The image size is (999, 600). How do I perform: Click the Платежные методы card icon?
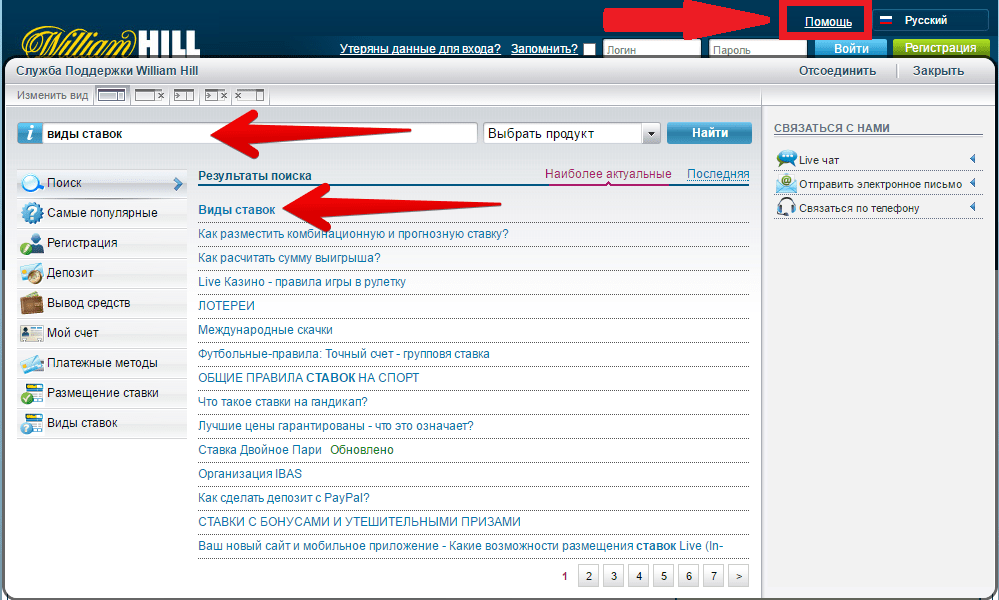tap(31, 363)
